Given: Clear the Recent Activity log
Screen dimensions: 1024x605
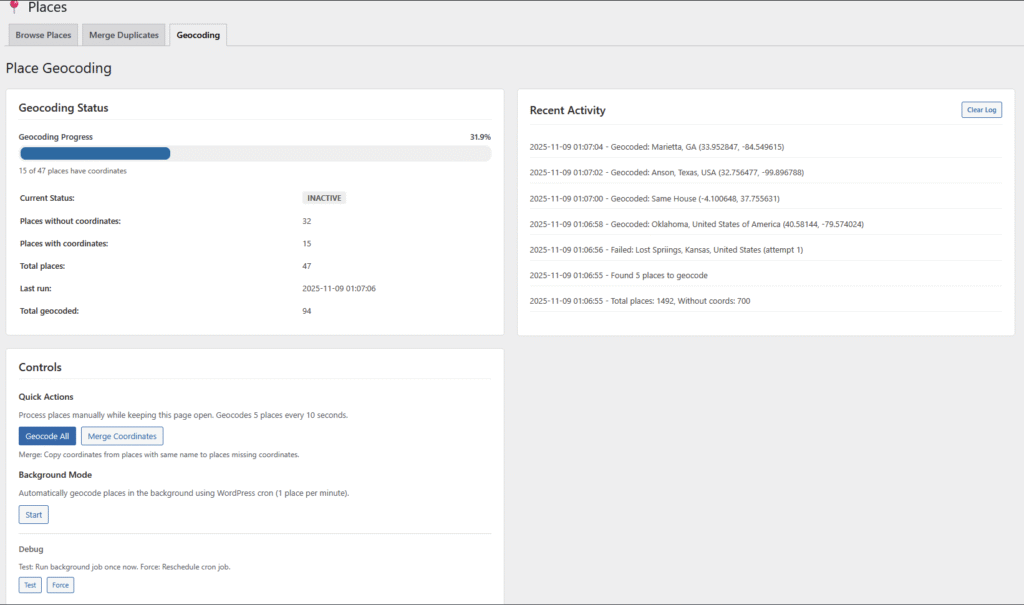Looking at the screenshot, I should point(981,110).
